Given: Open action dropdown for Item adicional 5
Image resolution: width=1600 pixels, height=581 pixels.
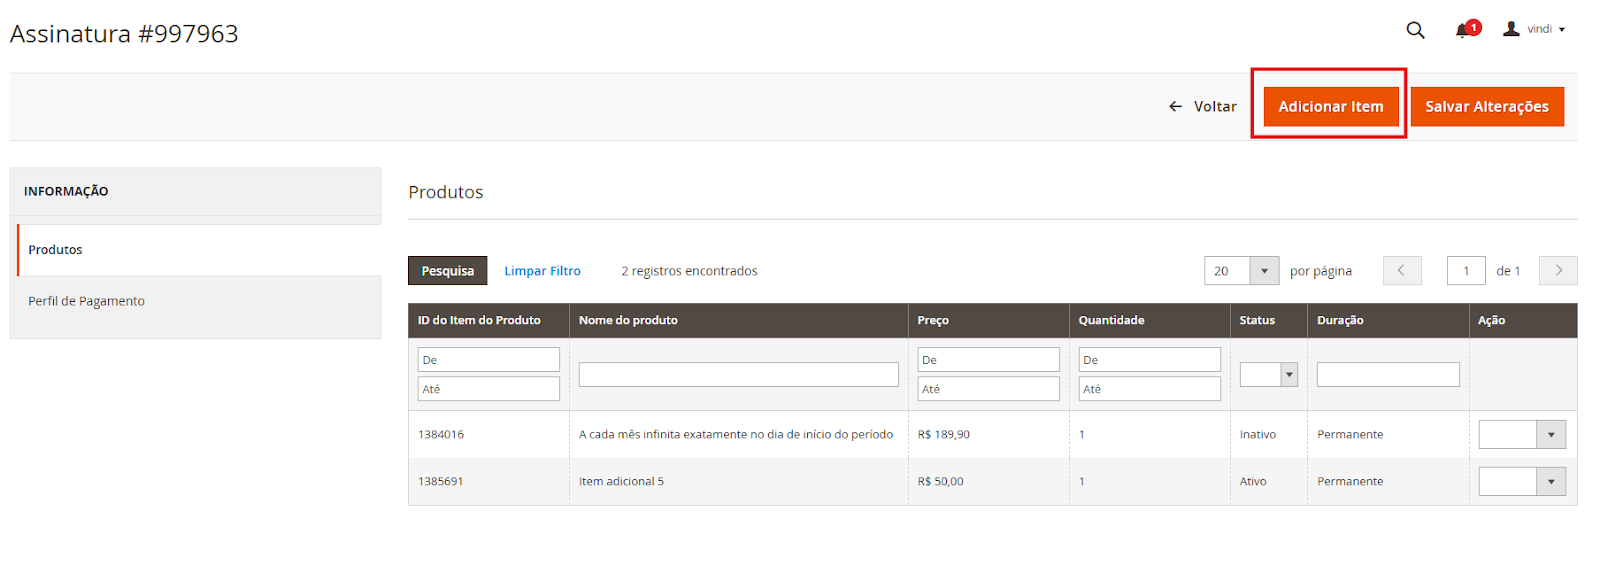Looking at the screenshot, I should pyautogui.click(x=1521, y=482).
